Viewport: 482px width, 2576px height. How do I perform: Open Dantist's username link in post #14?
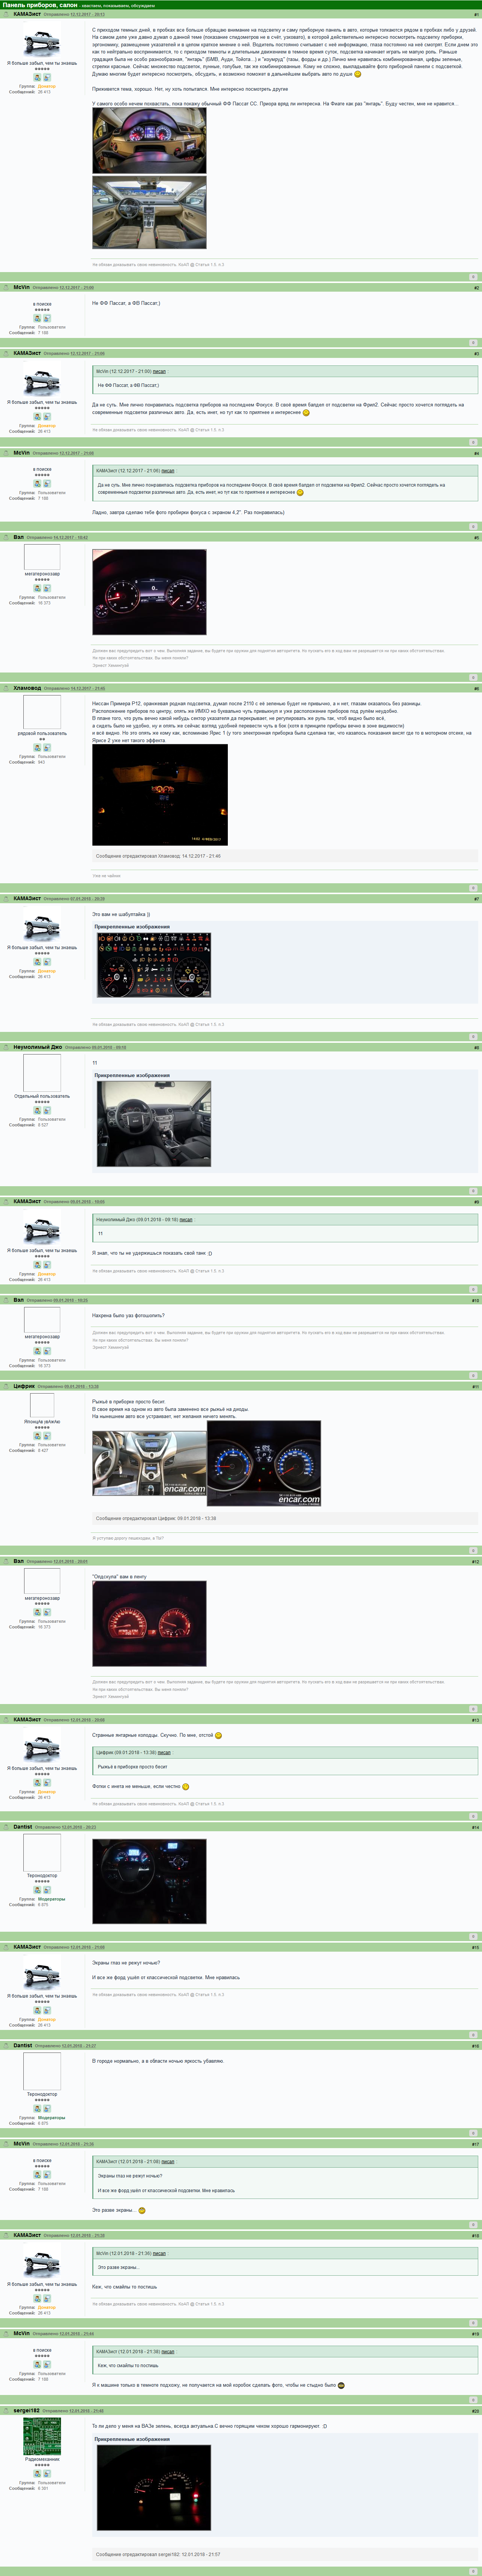pyautogui.click(x=23, y=1827)
